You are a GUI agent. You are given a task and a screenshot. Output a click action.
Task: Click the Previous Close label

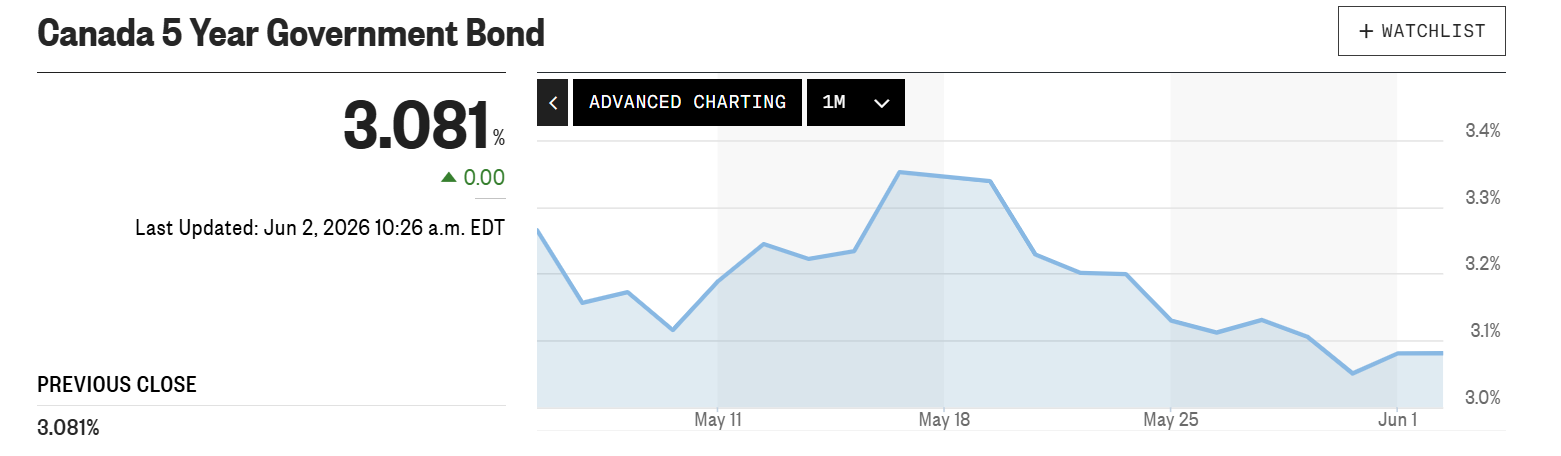[x=117, y=385]
